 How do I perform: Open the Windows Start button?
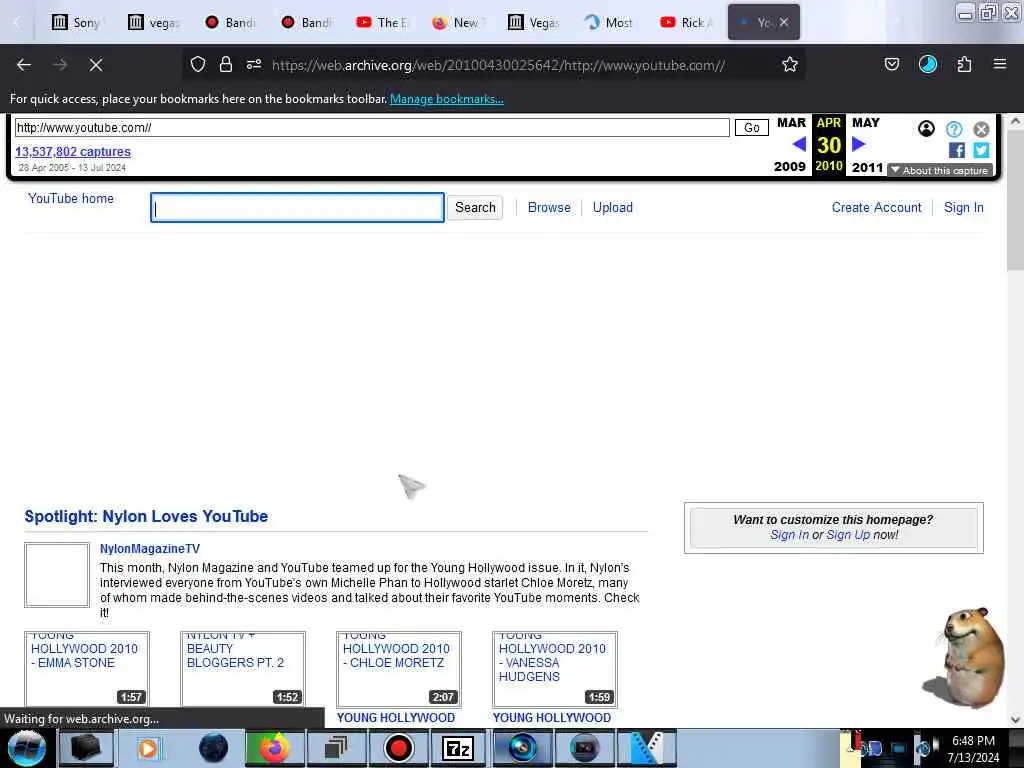tap(27, 748)
